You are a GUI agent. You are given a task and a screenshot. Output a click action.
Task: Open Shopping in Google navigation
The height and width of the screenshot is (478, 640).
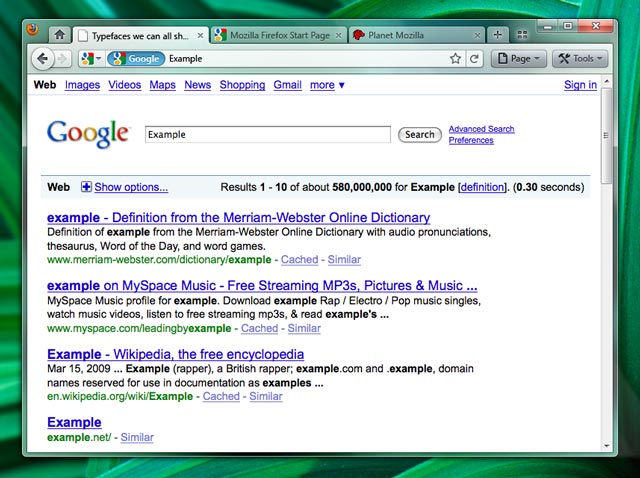point(242,85)
